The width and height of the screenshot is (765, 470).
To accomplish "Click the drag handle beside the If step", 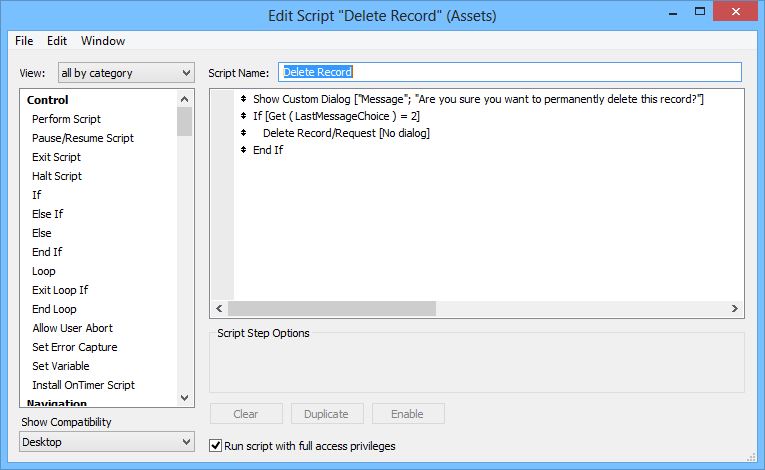I will [x=243, y=116].
